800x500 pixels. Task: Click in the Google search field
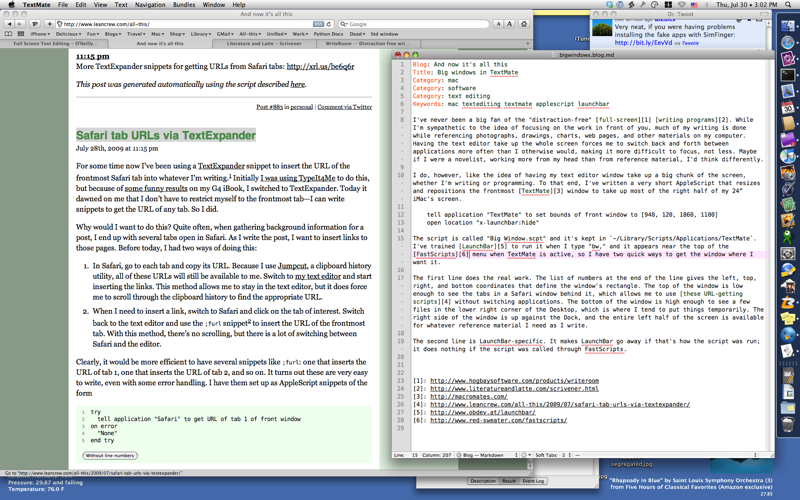pyautogui.click(x=414, y=24)
